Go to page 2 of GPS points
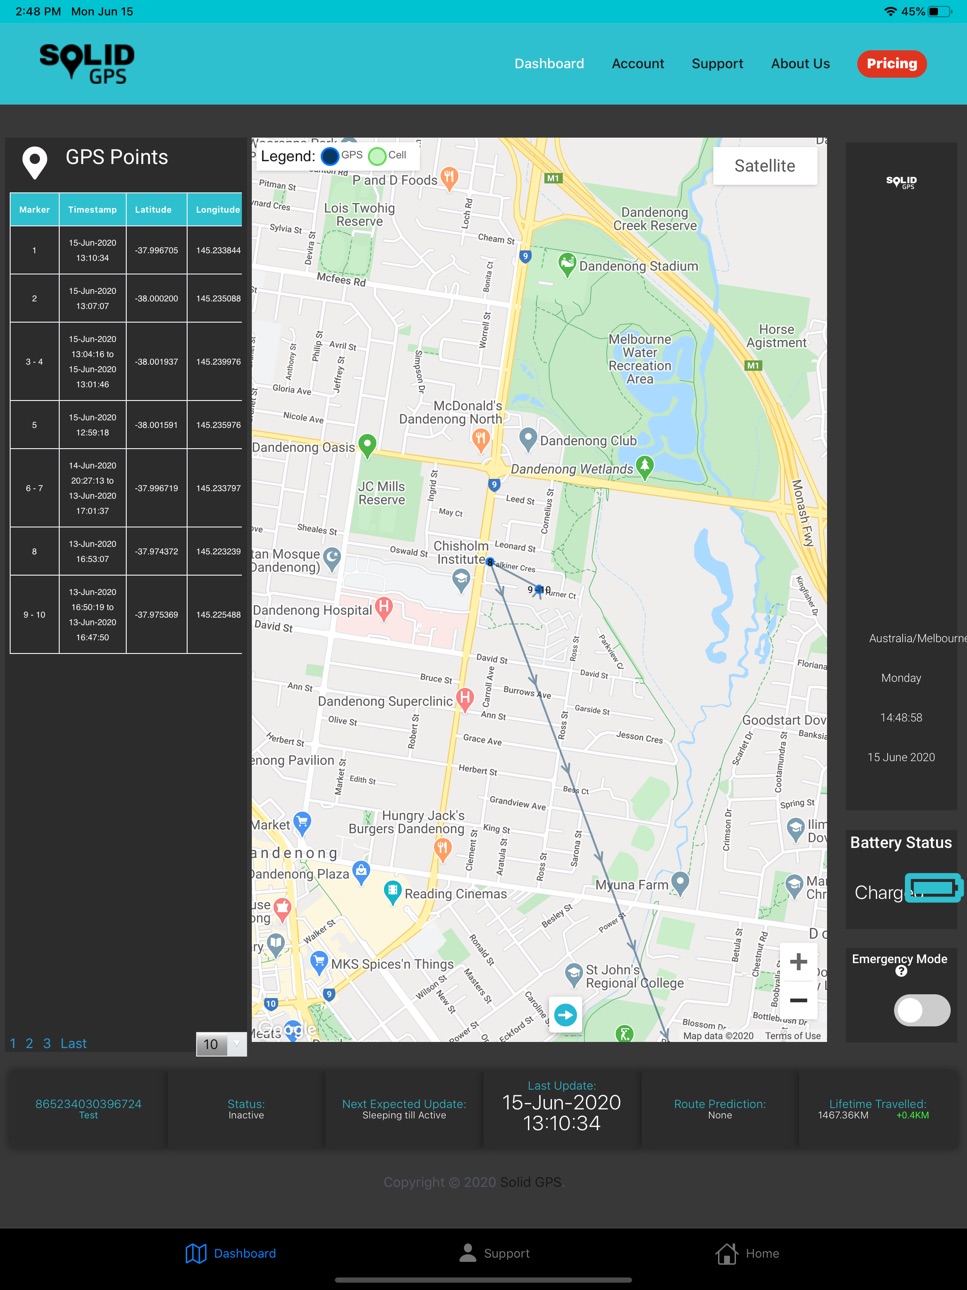The image size is (967, 1290). pos(29,1043)
